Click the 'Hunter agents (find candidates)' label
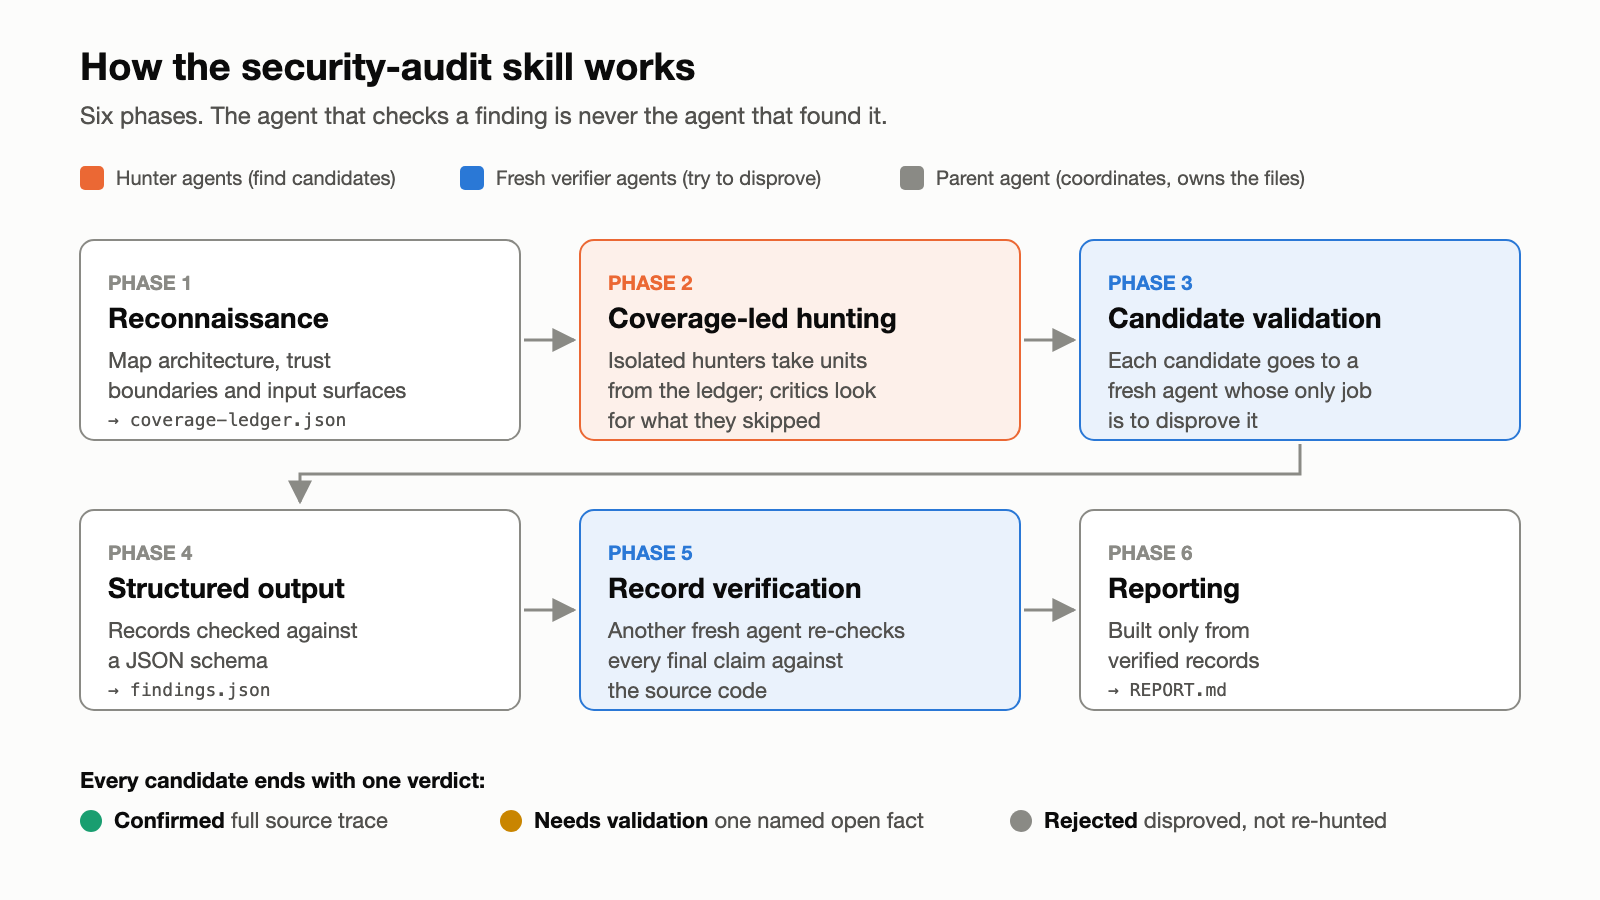 coord(256,178)
